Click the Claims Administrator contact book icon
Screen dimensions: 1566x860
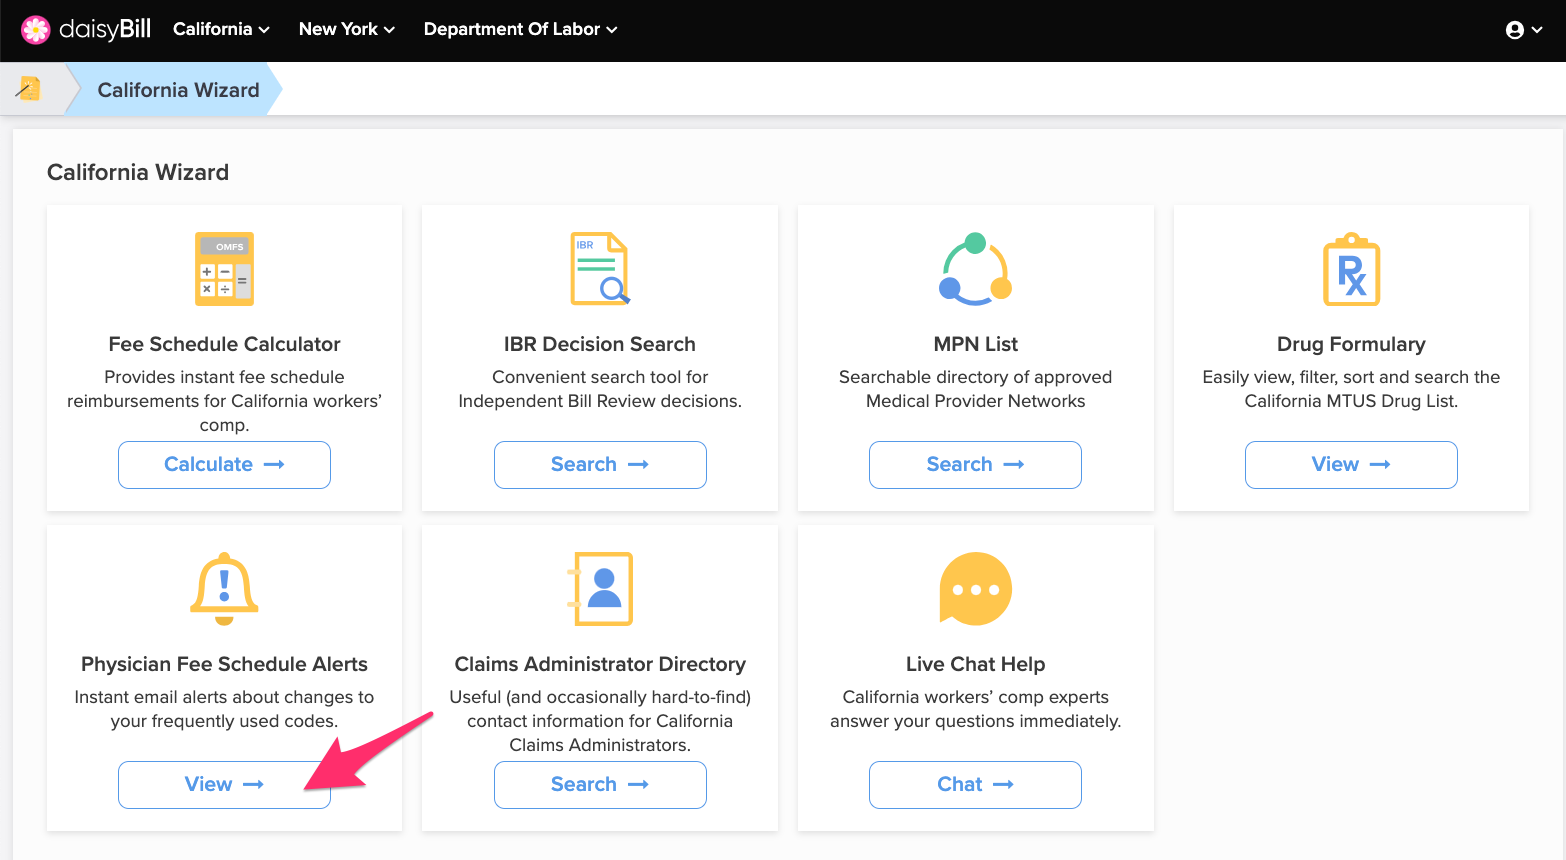(600, 589)
